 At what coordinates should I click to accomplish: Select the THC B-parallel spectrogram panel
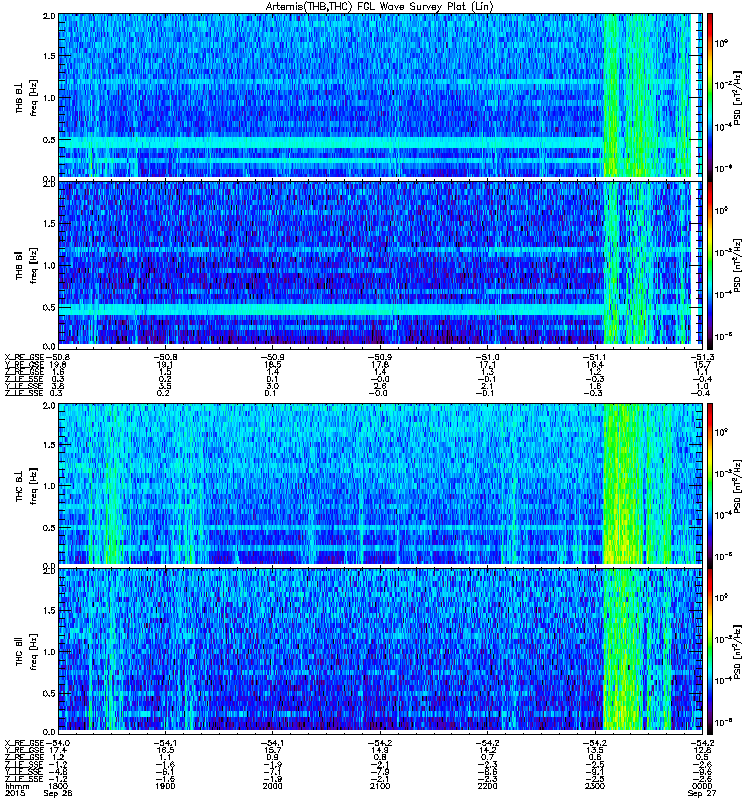click(x=380, y=649)
